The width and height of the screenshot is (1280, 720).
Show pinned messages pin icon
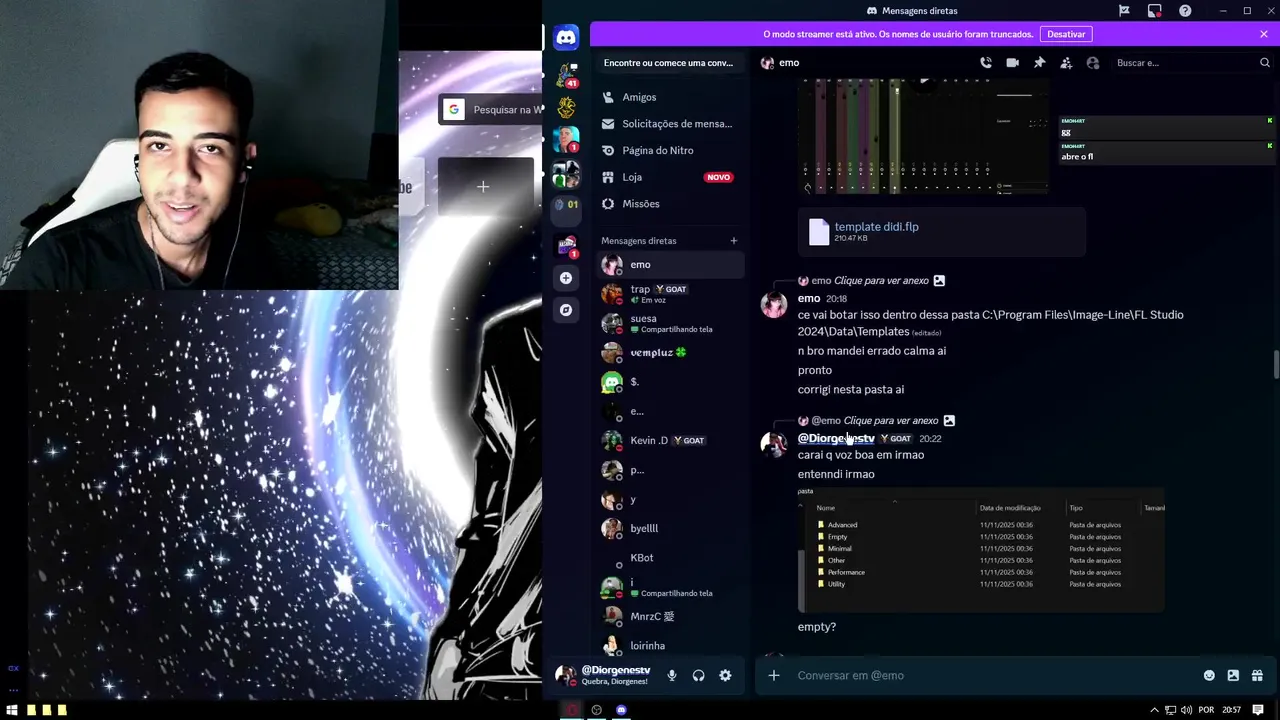[1039, 62]
